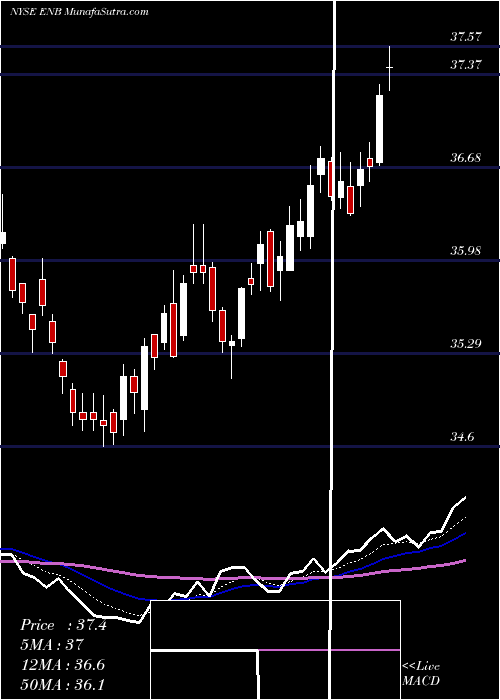The width and height of the screenshot is (500, 700).
Task: Click the 50MA : 36.1 readout
Action: click(x=62, y=685)
